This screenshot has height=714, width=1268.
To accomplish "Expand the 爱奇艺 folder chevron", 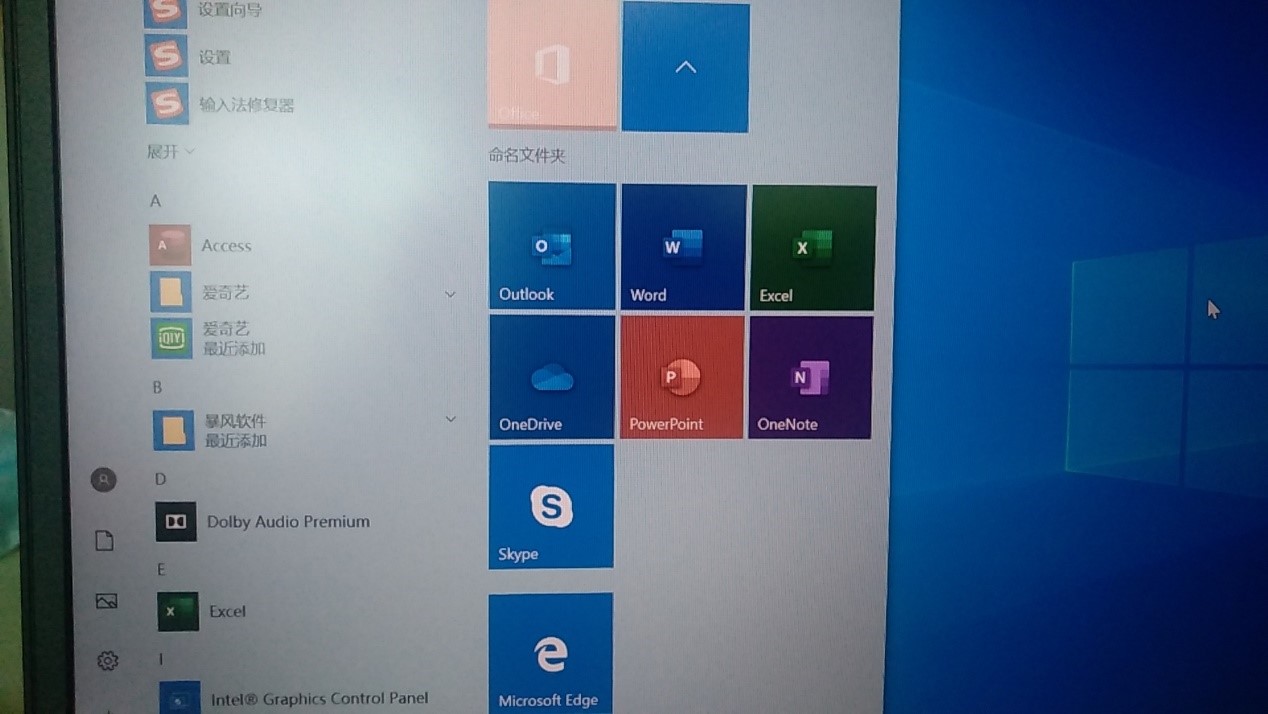I will [x=450, y=294].
